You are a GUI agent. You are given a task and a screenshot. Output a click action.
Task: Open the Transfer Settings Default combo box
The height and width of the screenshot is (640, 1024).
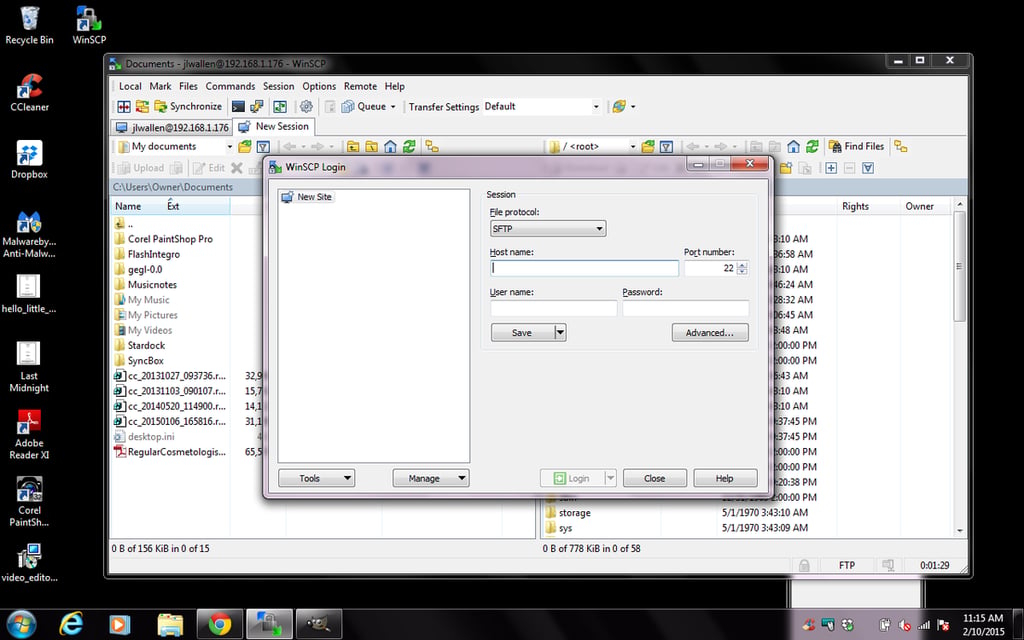tap(541, 106)
